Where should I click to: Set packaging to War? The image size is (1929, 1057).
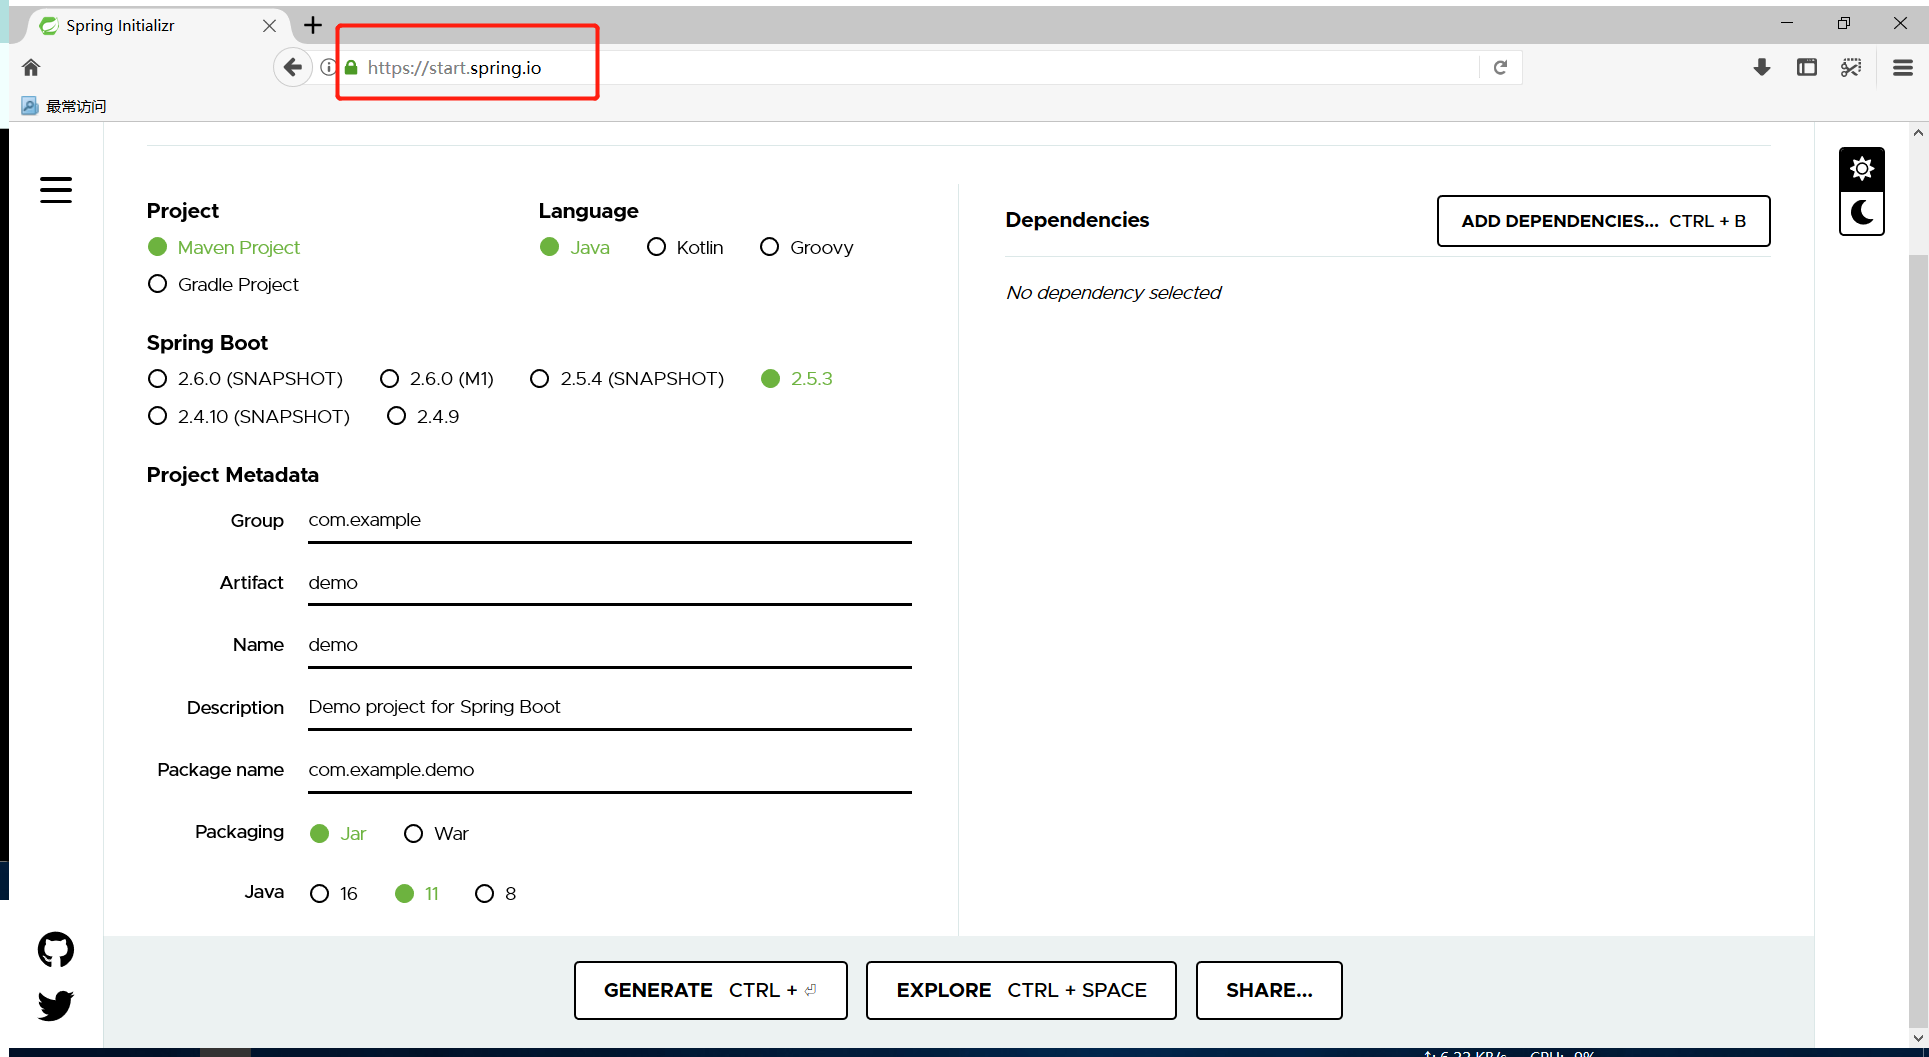(x=436, y=834)
